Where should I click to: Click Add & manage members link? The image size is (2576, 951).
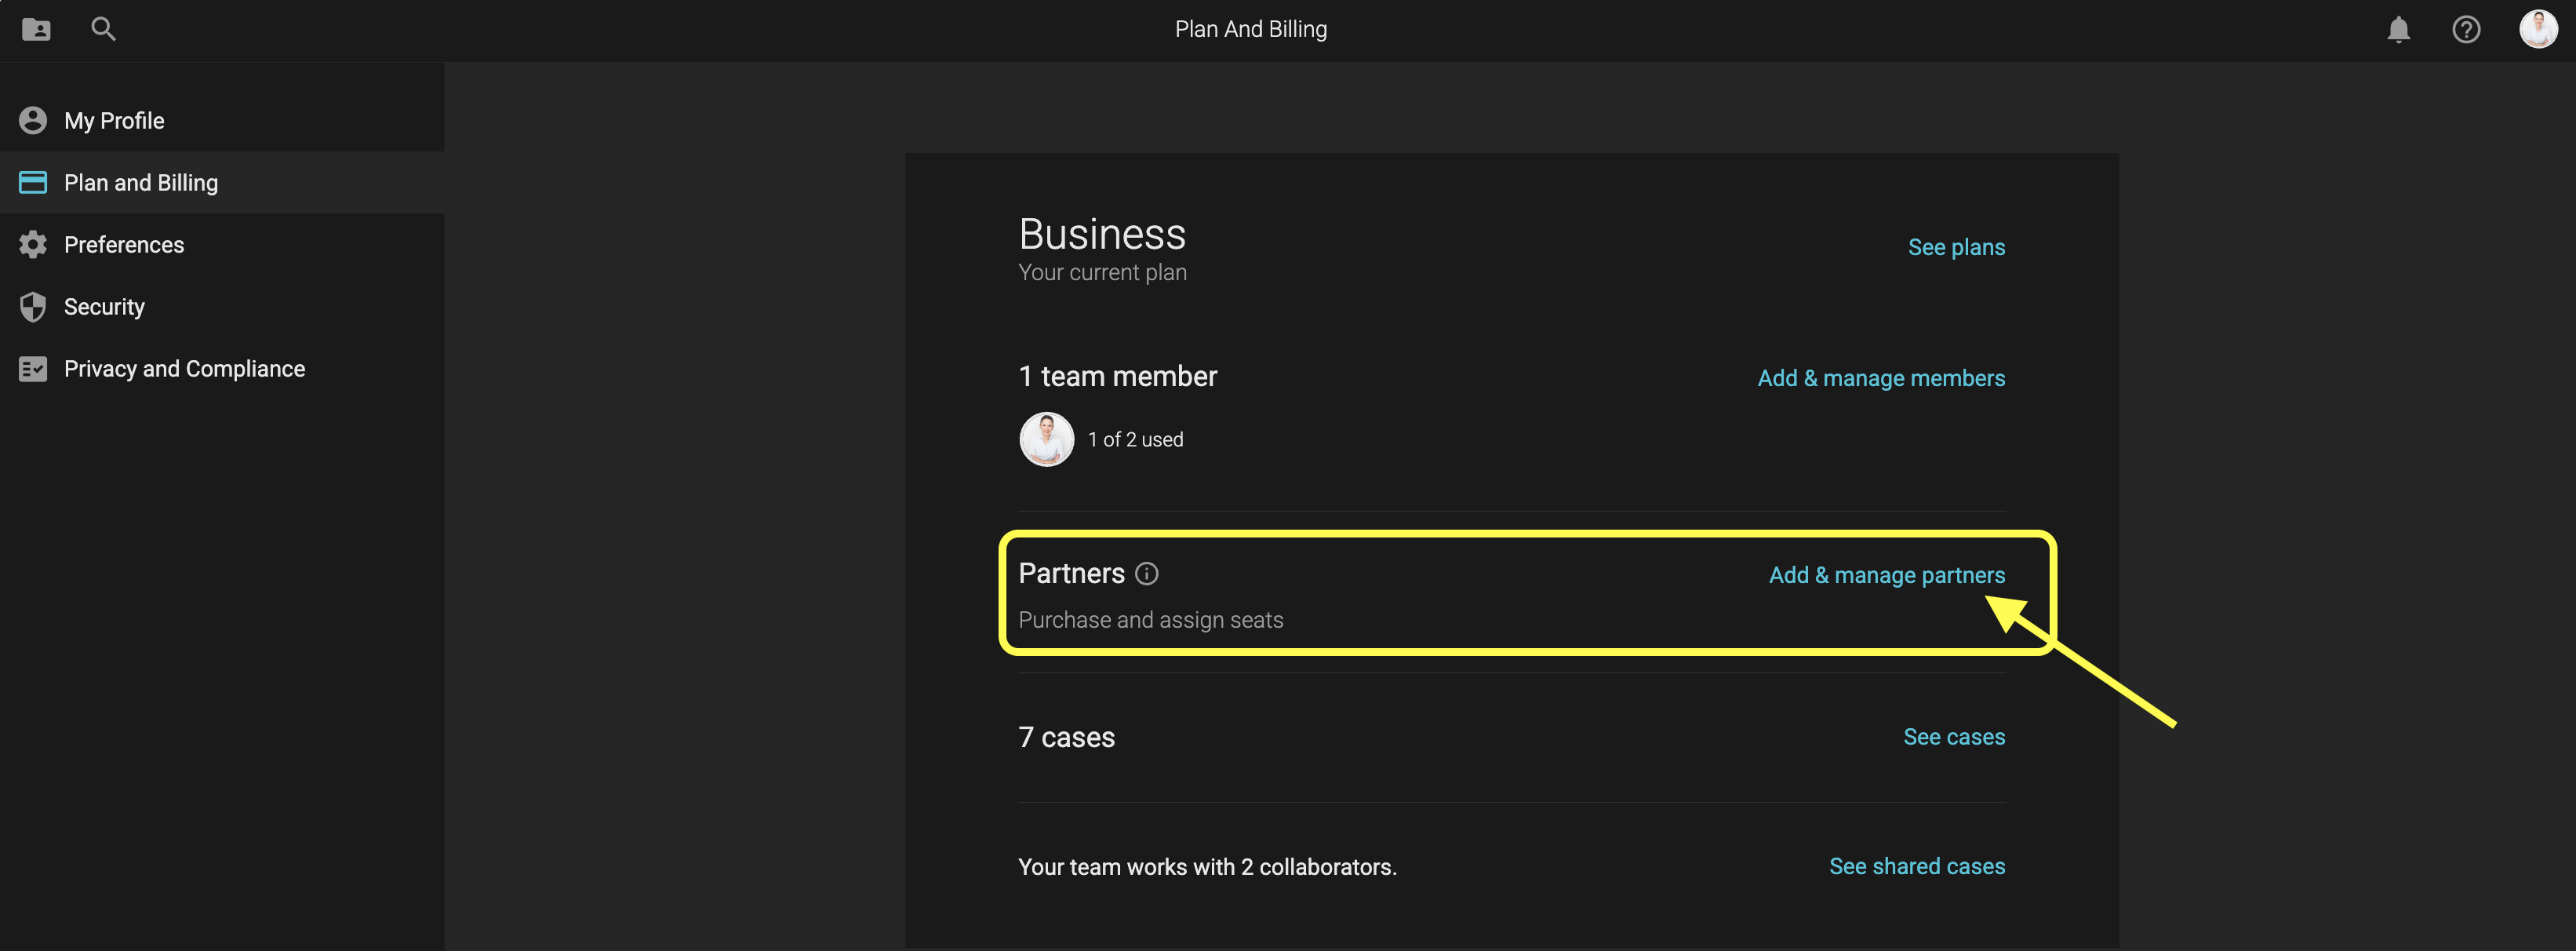[x=1881, y=378]
